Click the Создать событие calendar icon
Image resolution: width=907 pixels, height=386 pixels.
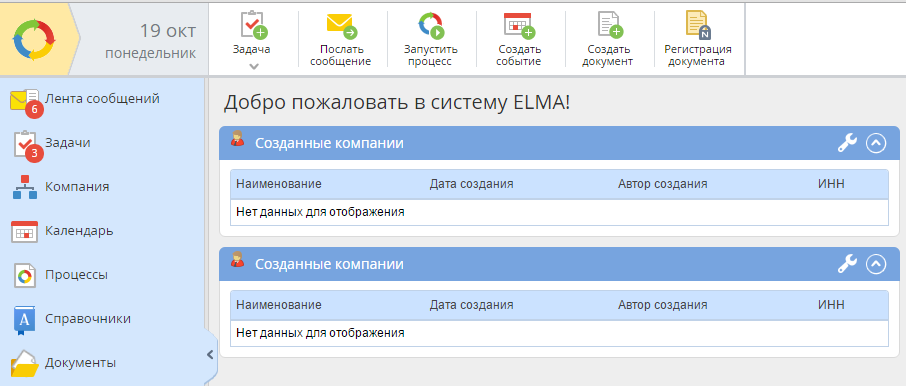click(x=519, y=25)
